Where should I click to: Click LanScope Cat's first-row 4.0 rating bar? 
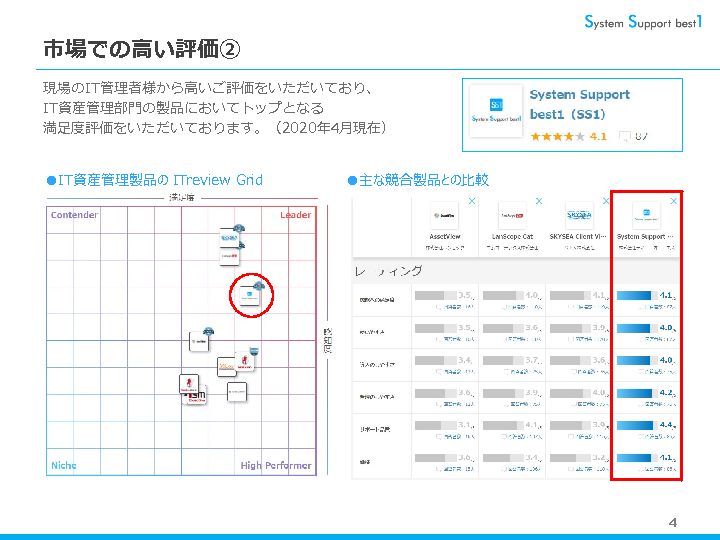[503, 295]
